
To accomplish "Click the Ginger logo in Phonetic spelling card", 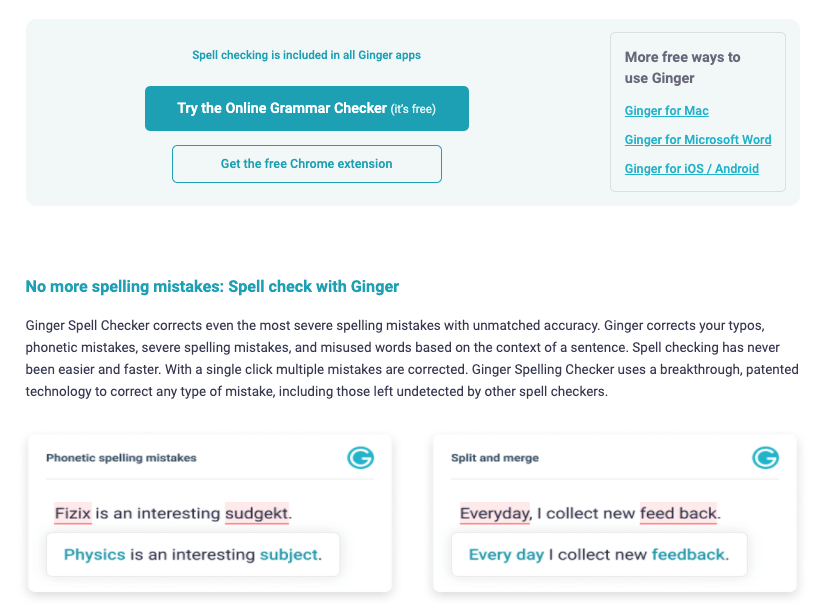I will point(360,458).
